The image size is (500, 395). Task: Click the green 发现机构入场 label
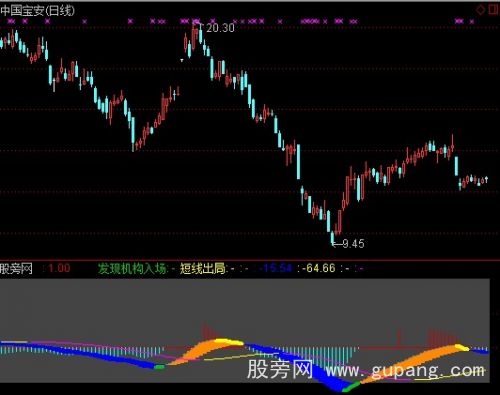pyautogui.click(x=132, y=268)
